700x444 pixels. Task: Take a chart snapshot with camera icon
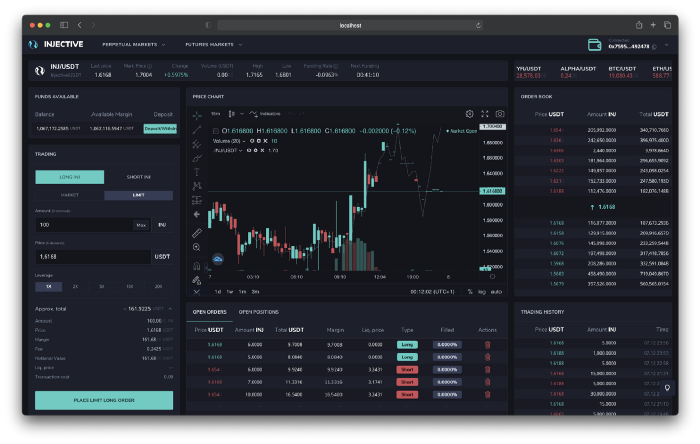tap(500, 114)
